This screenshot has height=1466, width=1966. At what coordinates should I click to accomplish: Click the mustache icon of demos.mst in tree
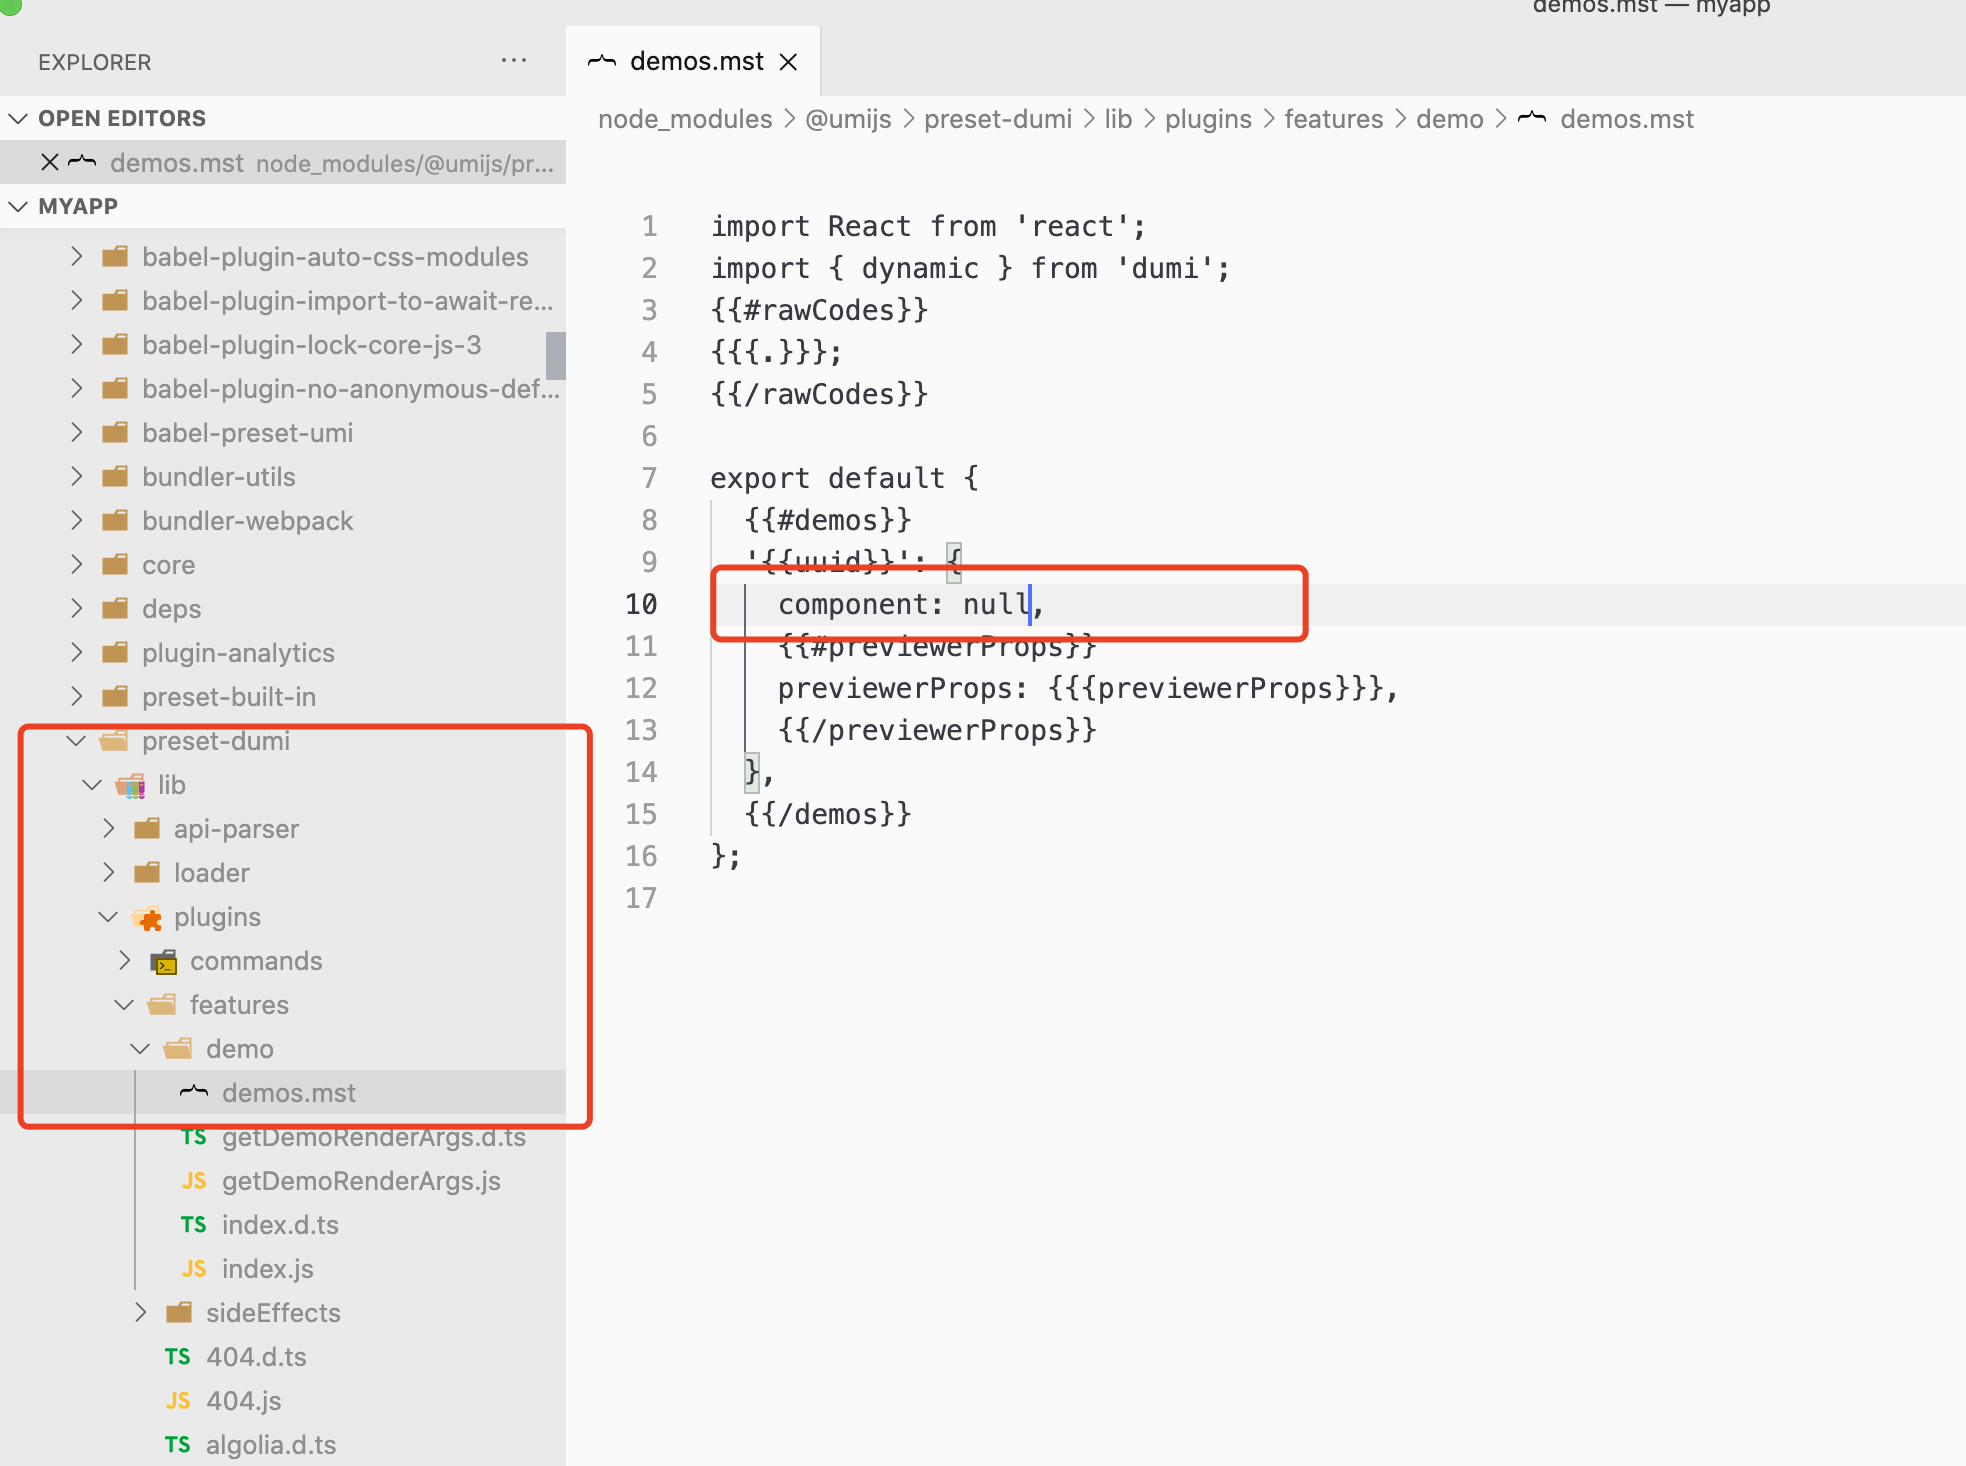click(194, 1091)
